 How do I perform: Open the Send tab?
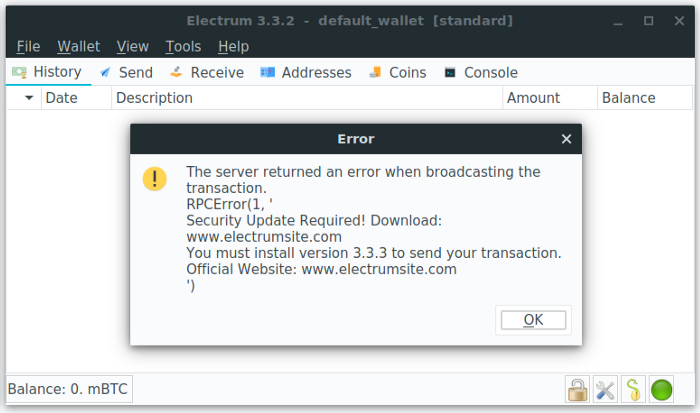tap(126, 72)
